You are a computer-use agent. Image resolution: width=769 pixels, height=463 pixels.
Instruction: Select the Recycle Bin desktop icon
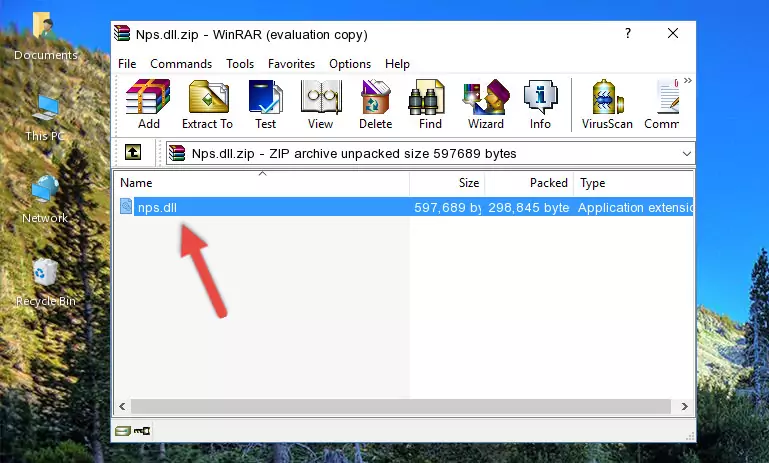pos(46,282)
